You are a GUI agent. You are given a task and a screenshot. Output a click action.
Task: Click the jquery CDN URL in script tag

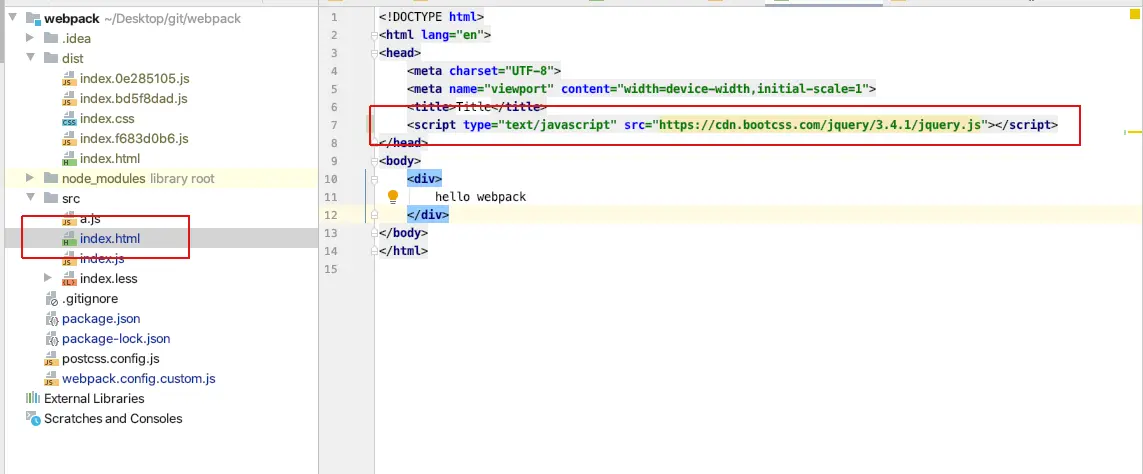coord(820,125)
